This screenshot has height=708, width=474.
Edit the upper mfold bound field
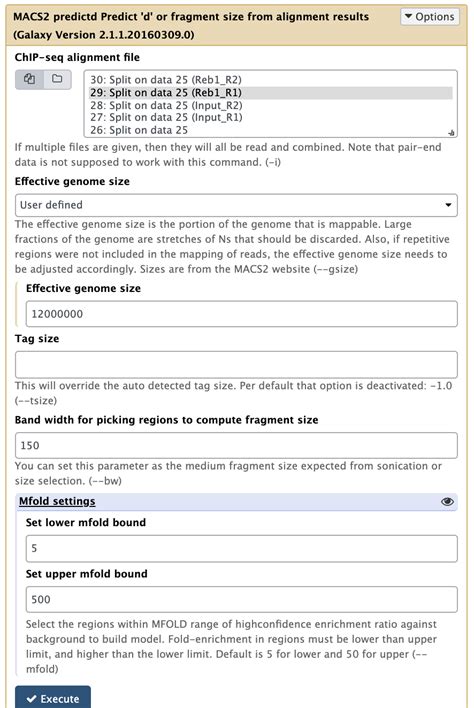(242, 600)
